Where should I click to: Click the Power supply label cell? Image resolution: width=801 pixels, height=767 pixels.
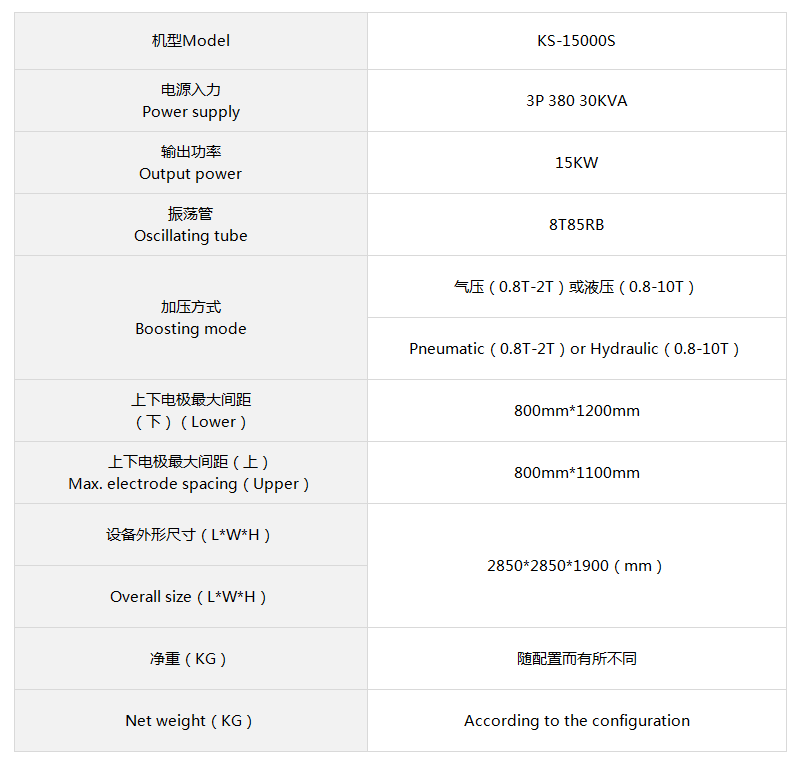[191, 101]
